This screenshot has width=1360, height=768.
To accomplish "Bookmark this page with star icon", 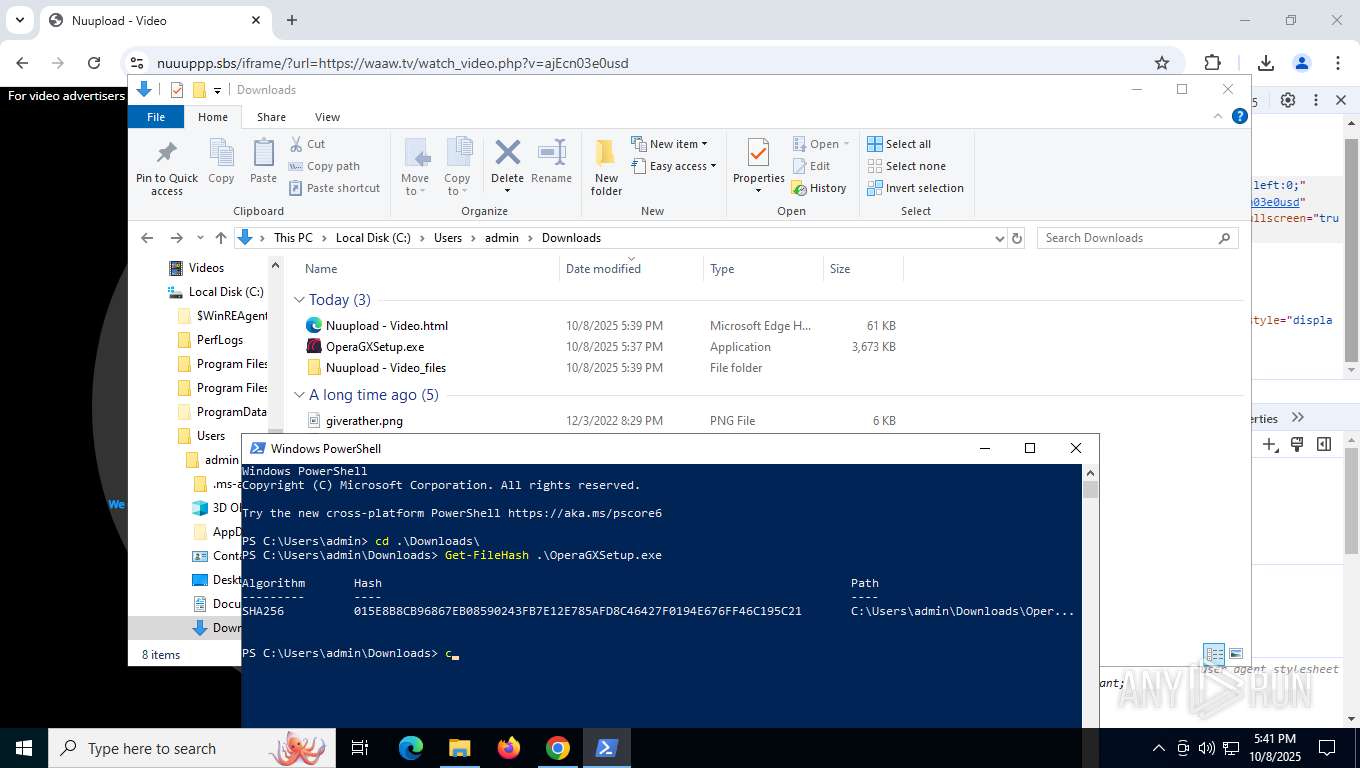I will 1162,63.
